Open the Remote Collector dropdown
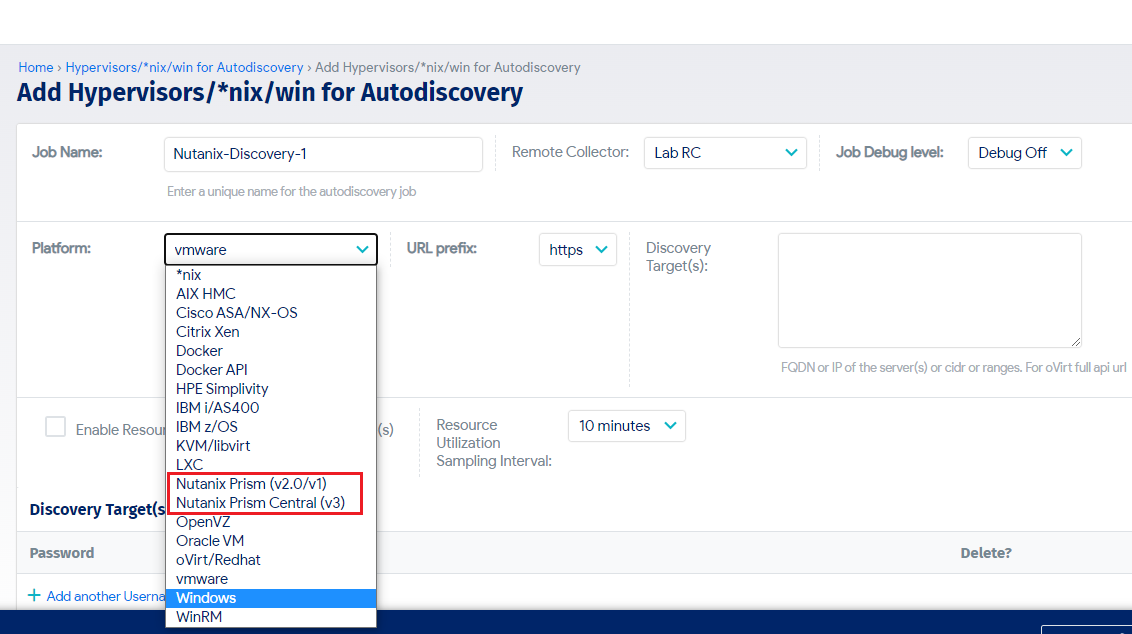The height and width of the screenshot is (634, 1132). click(725, 153)
